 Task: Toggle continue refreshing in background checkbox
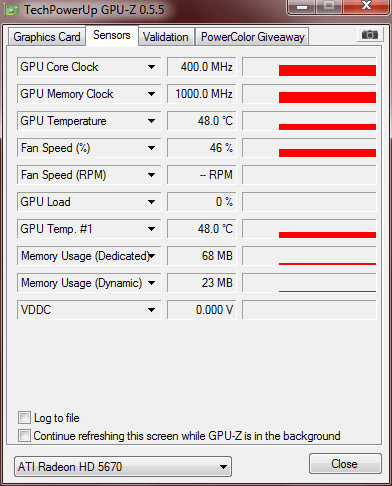pyautogui.click(x=24, y=435)
